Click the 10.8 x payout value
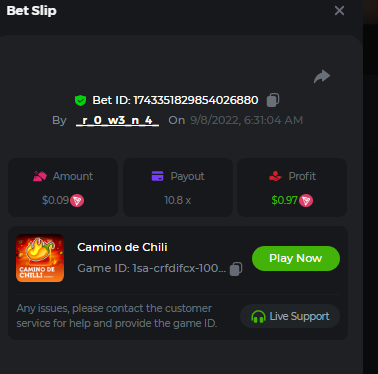Screen dimensions: 378x374 pyautogui.click(x=178, y=200)
